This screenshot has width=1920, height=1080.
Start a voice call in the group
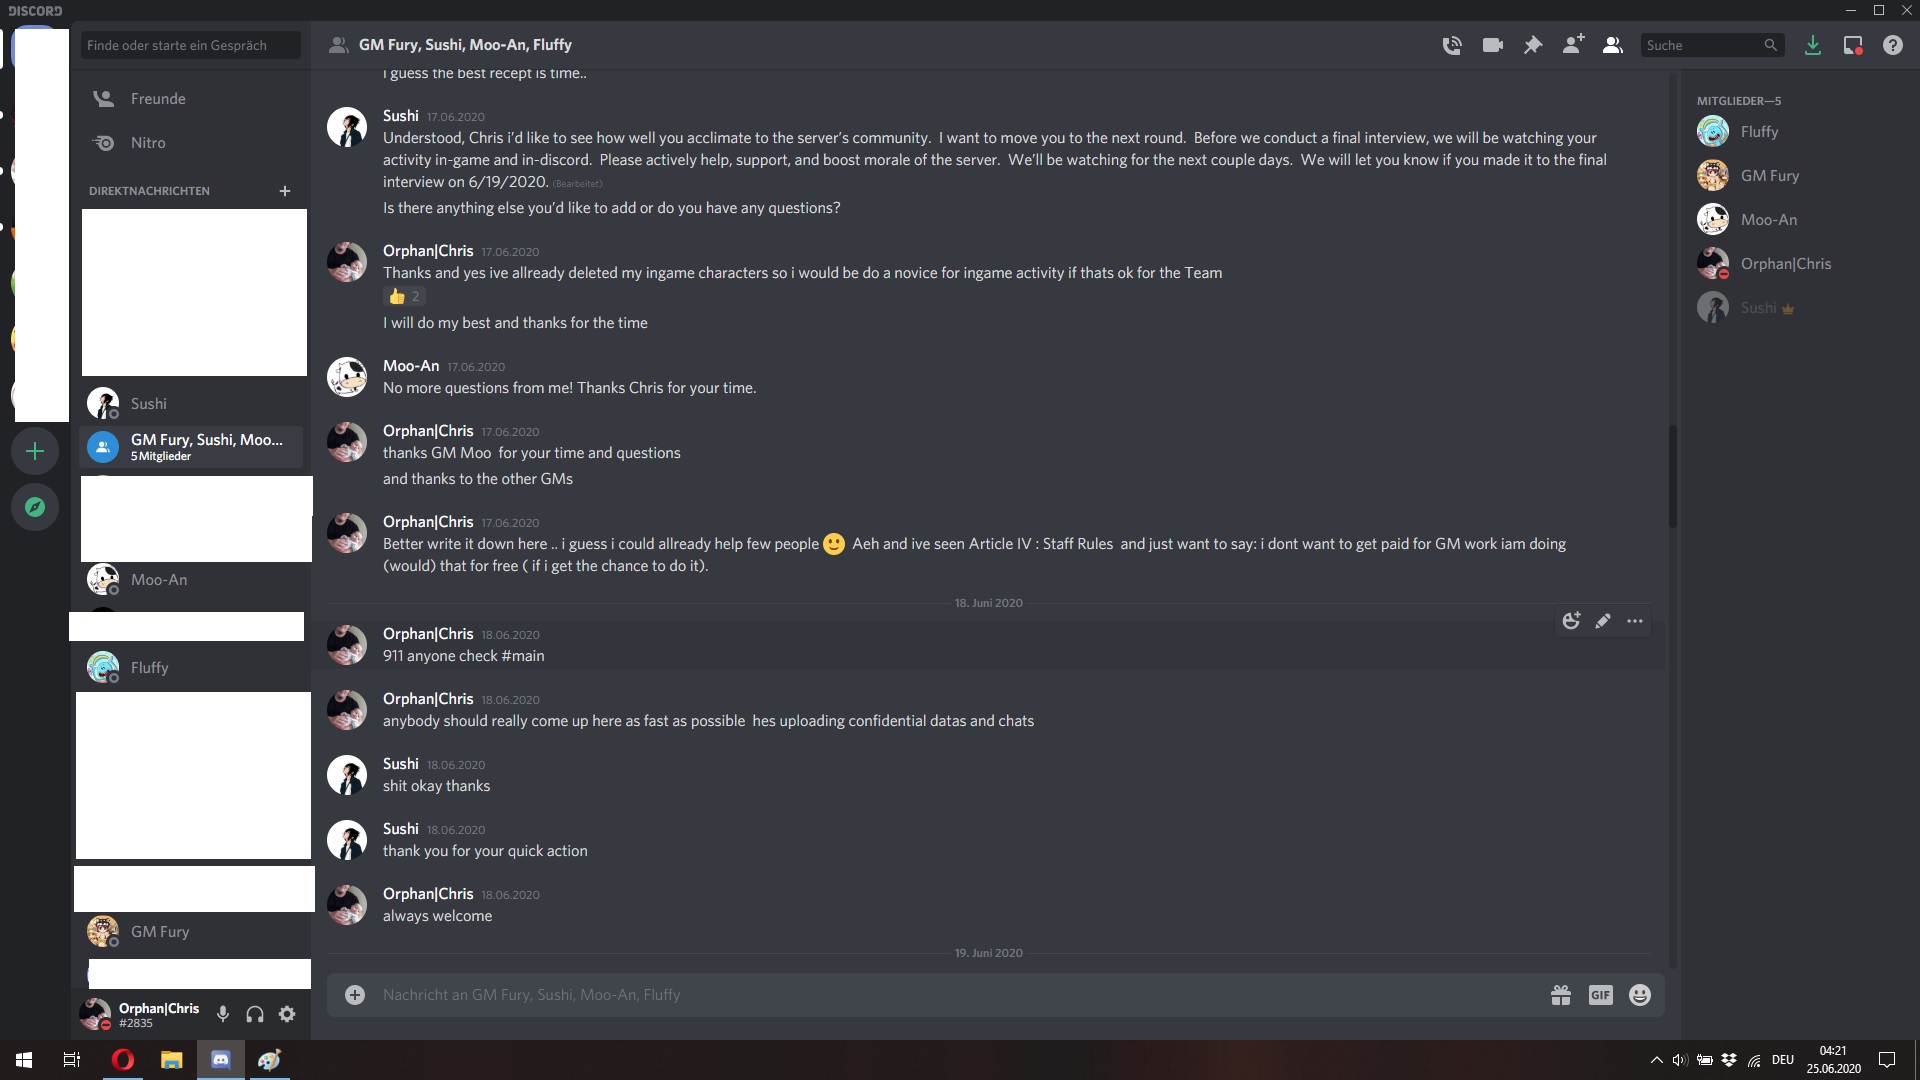click(1452, 45)
